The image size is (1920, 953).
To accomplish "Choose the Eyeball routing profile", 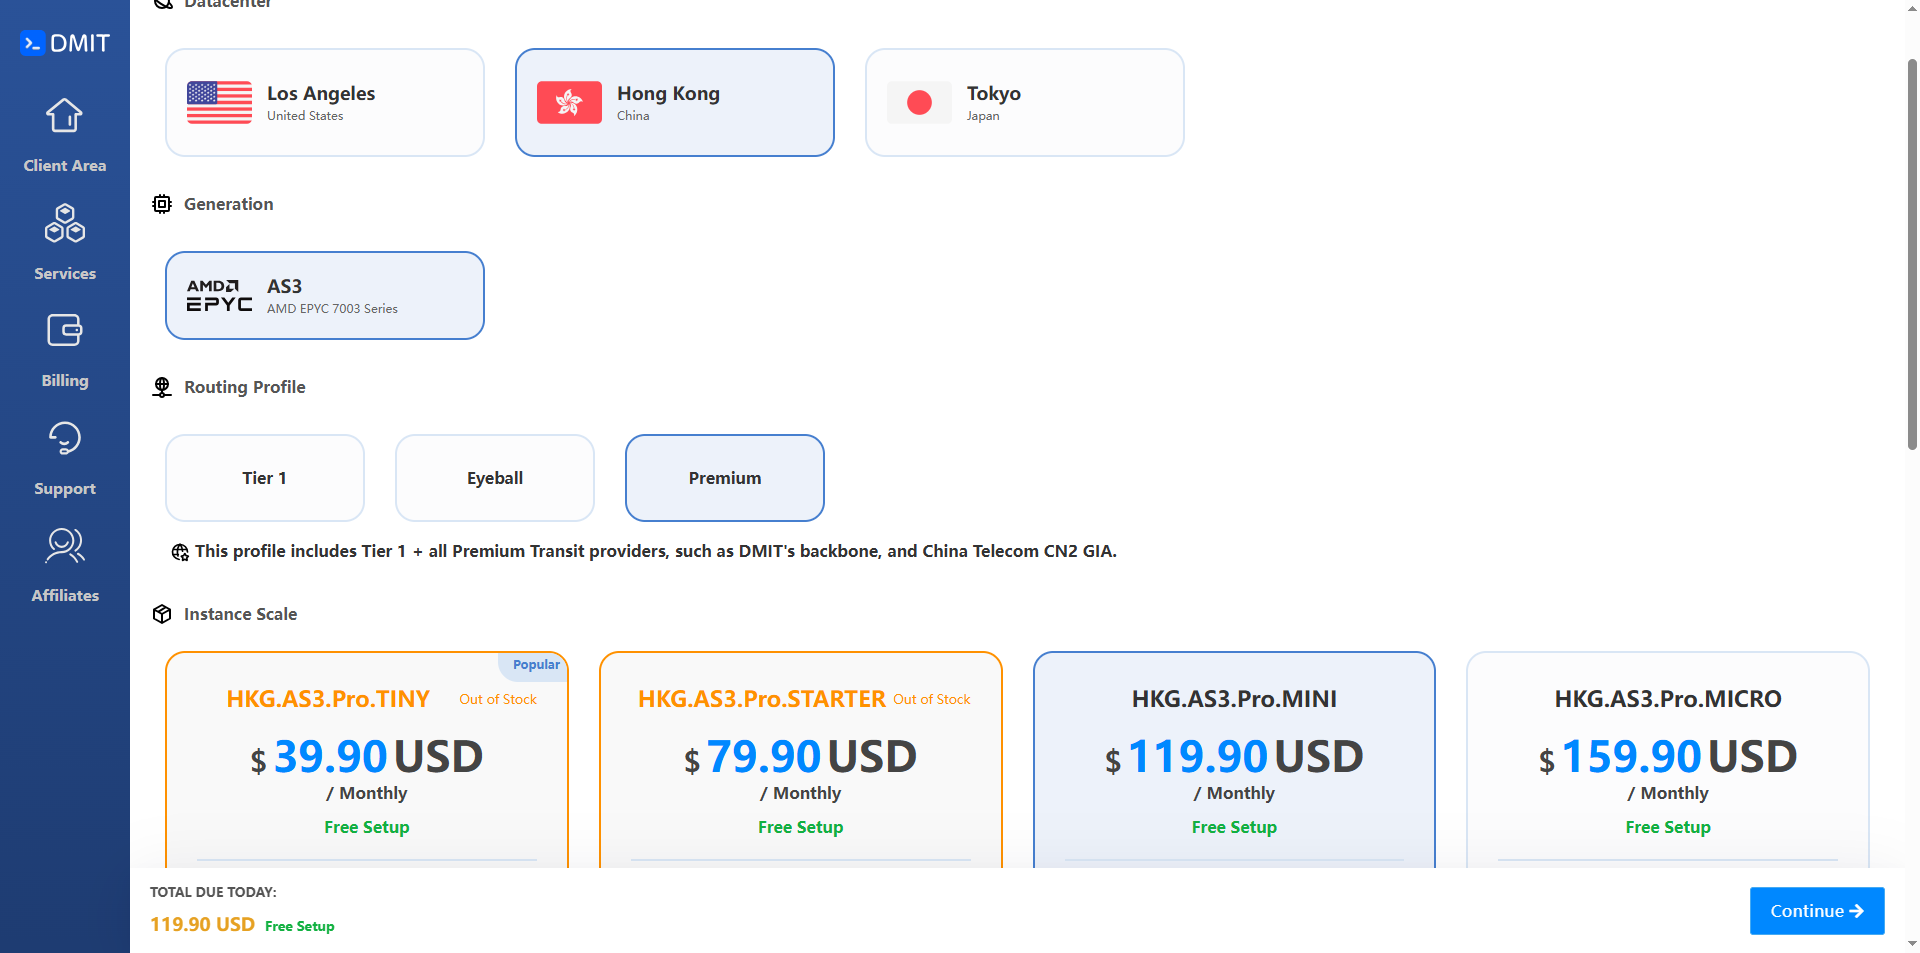I will click(495, 478).
